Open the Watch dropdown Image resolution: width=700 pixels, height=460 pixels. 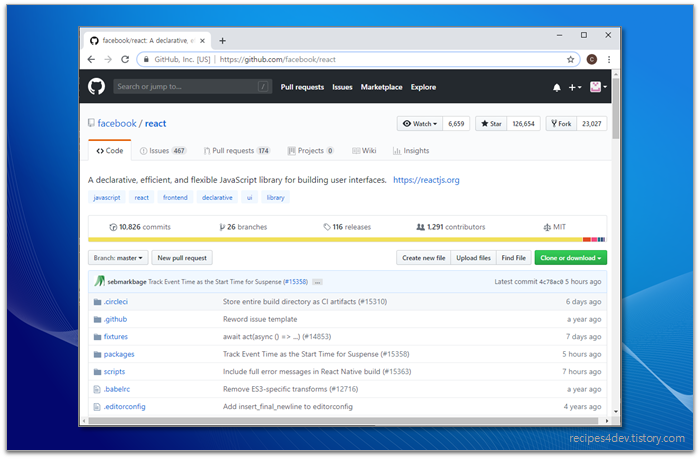coord(420,124)
